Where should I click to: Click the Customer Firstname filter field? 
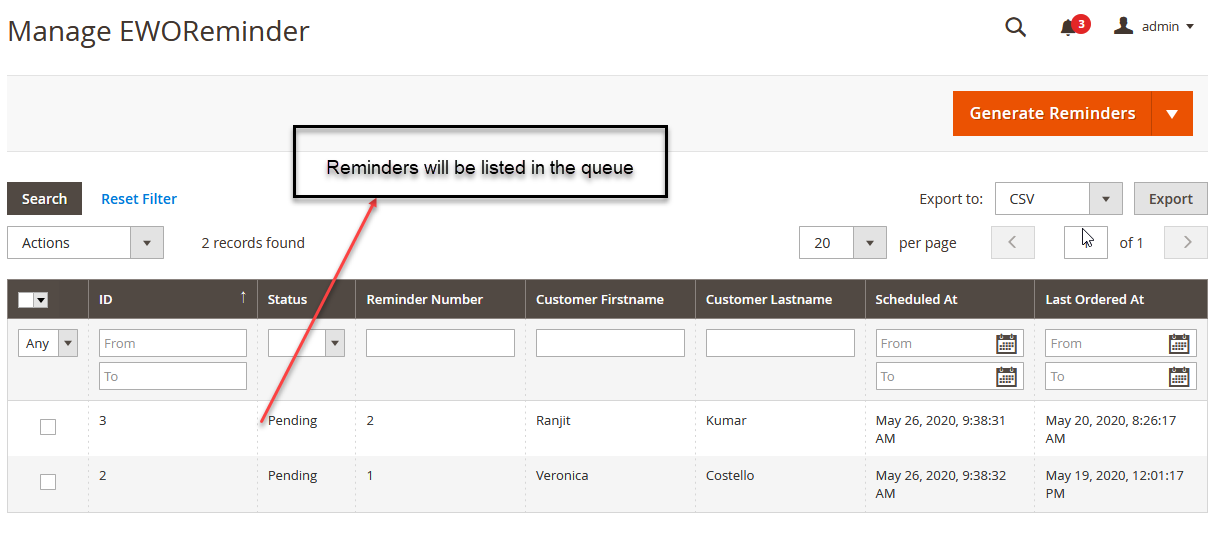click(610, 343)
